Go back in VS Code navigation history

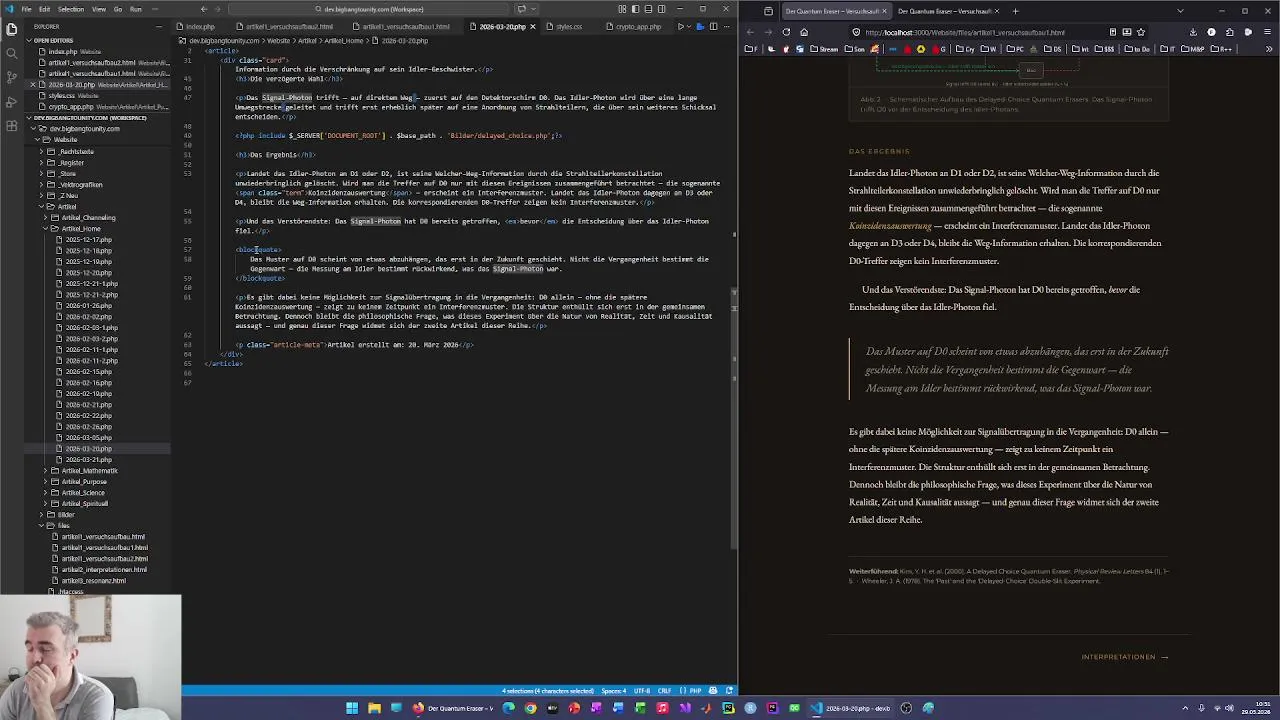click(204, 9)
